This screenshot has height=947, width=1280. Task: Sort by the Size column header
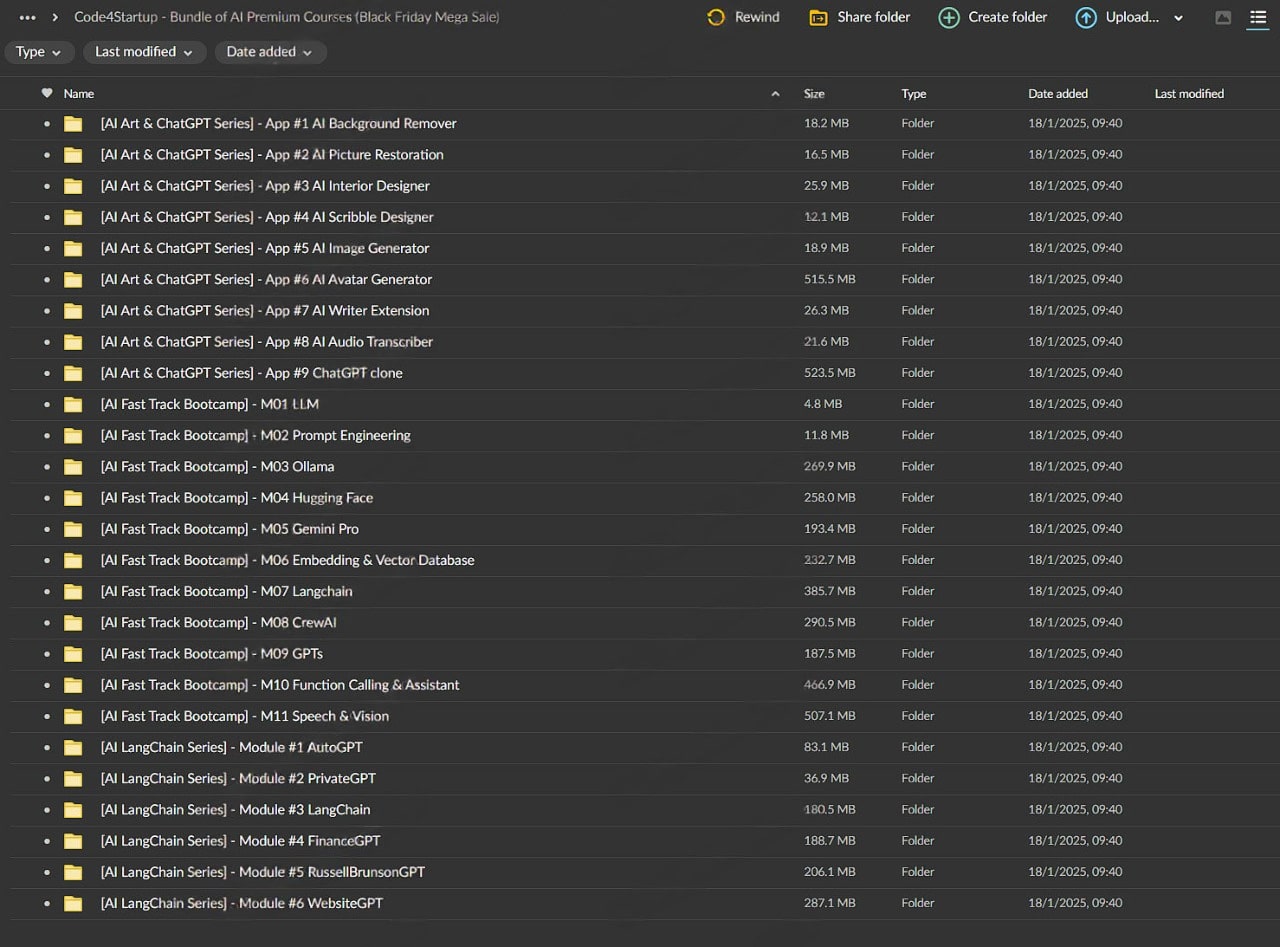[814, 93]
